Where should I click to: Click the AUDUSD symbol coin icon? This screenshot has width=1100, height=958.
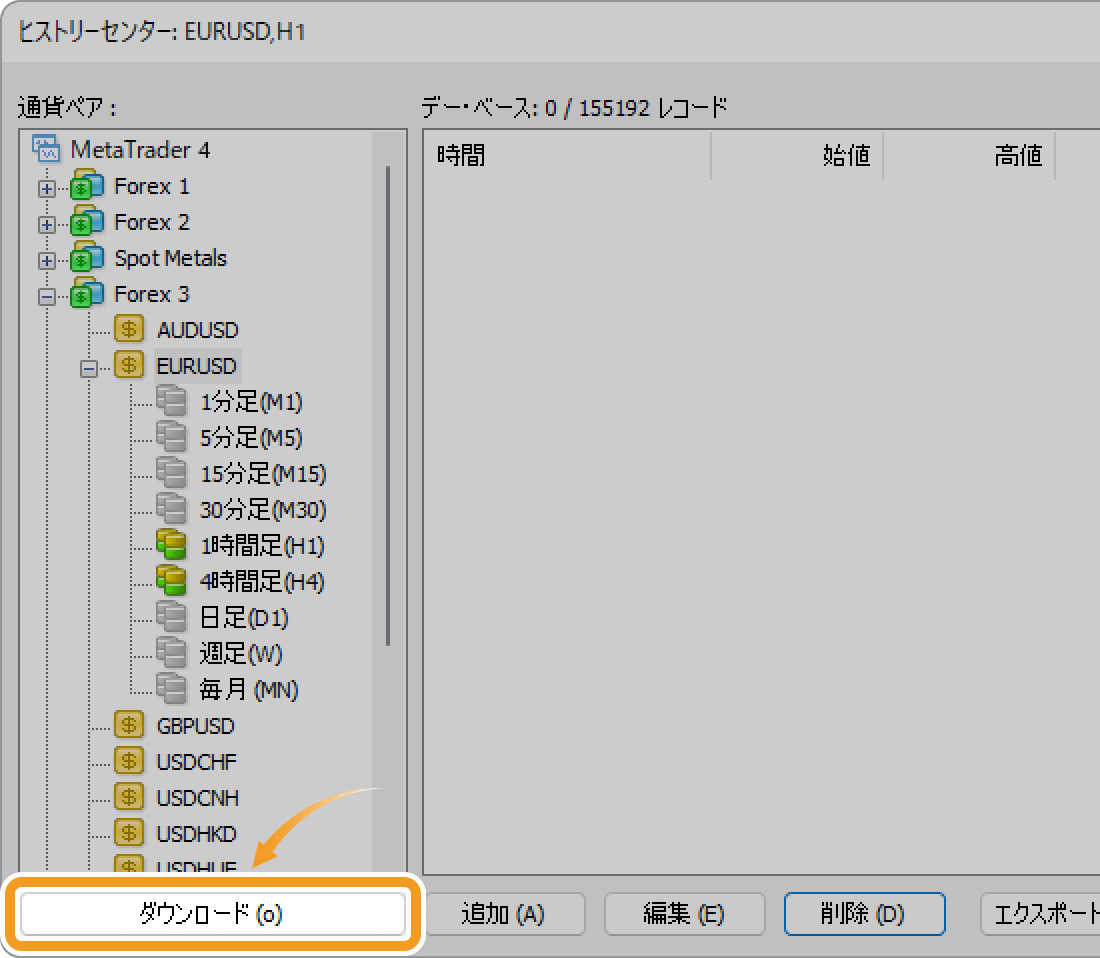coord(129,329)
